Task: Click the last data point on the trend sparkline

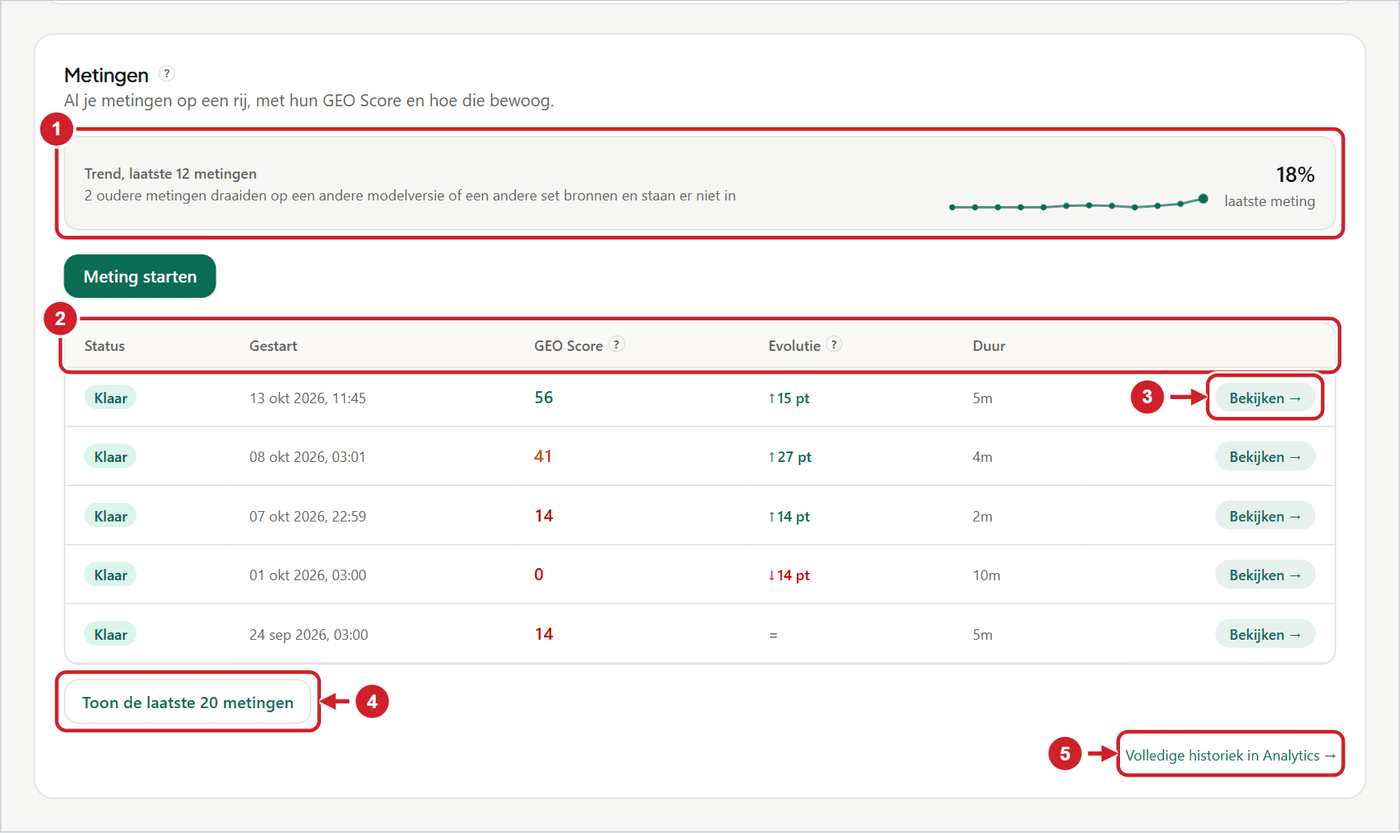Action: point(1203,198)
